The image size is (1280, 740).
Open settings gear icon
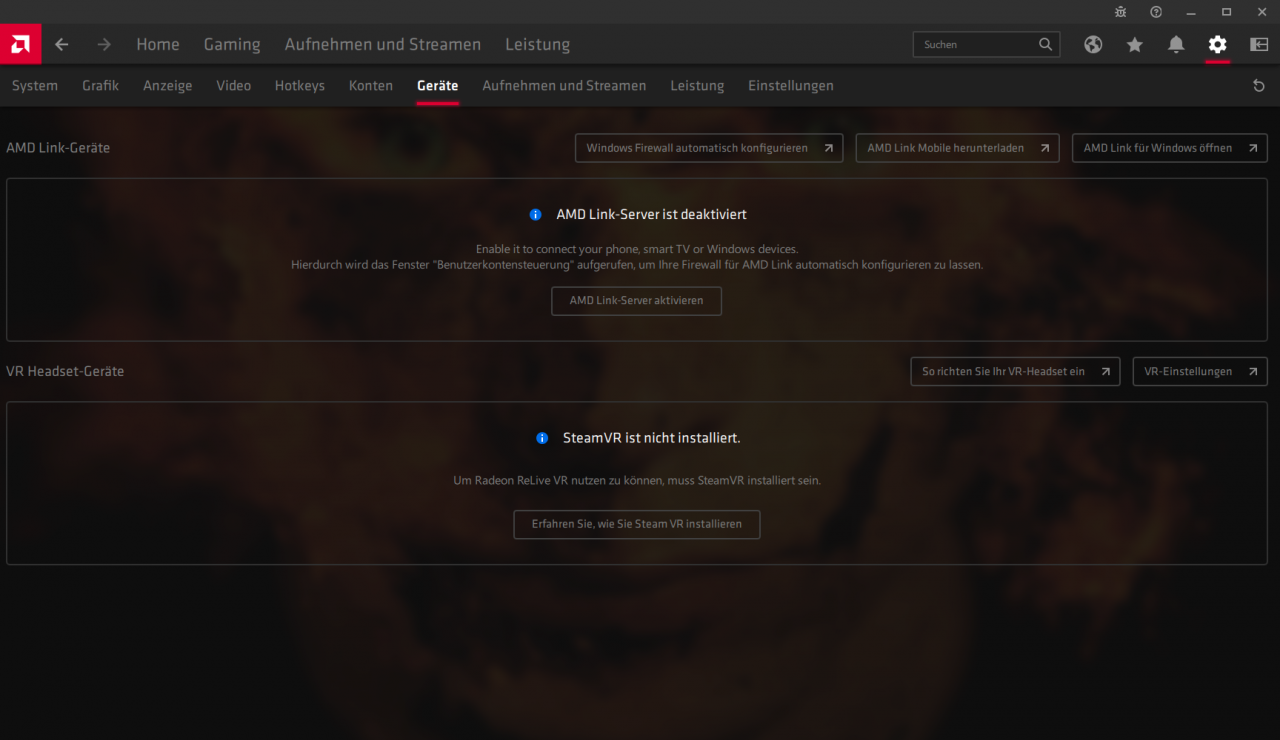[x=1217, y=44]
